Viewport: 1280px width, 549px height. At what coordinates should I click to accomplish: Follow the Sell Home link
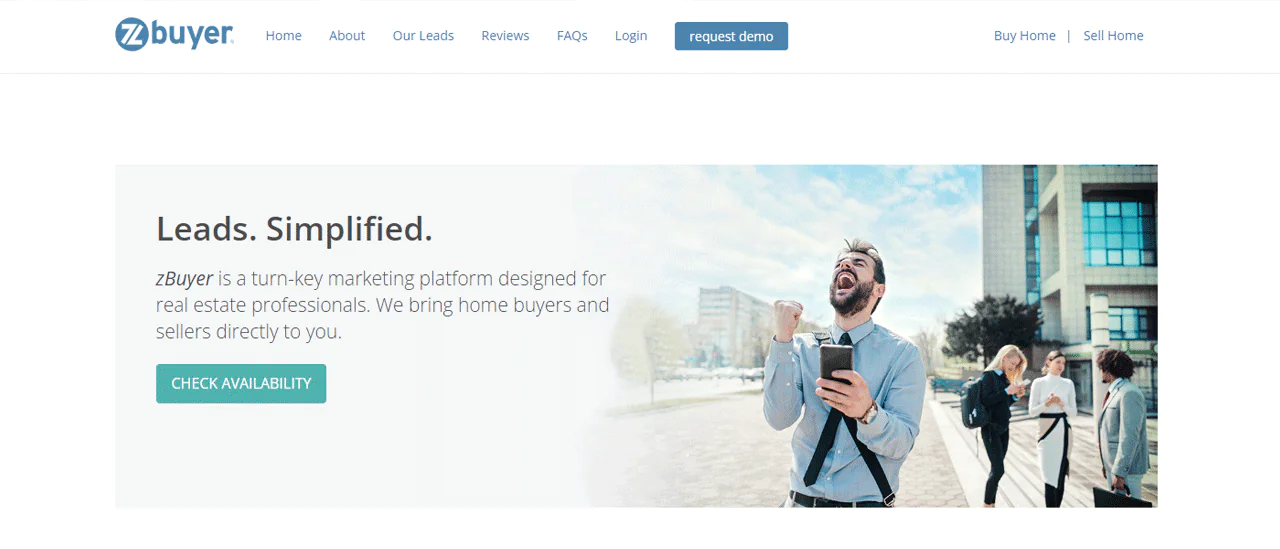[x=1113, y=36]
